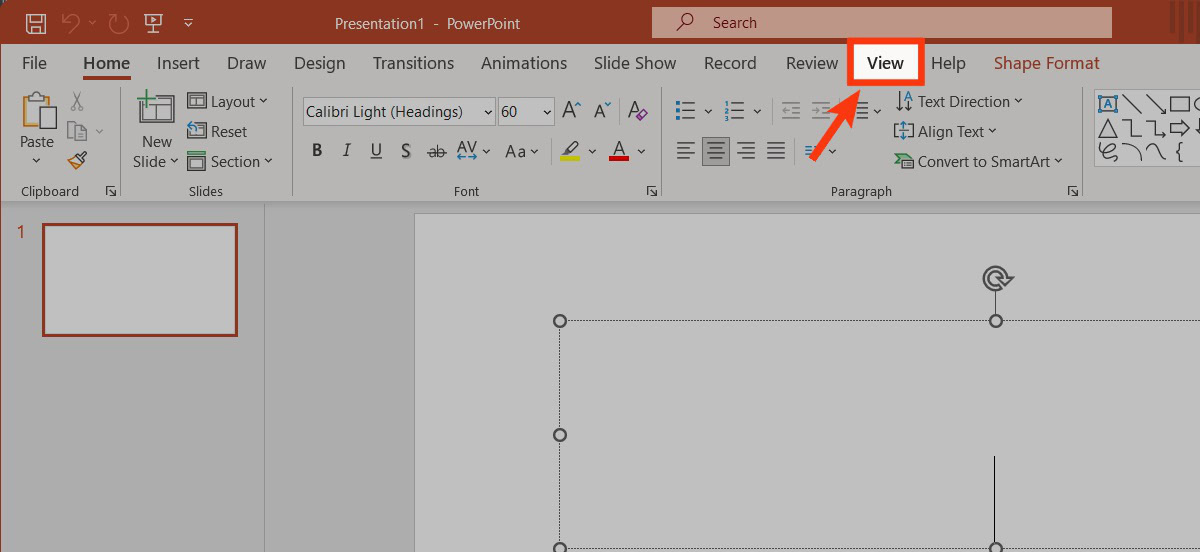Click the Save icon in title bar
The width and height of the screenshot is (1200, 552).
point(35,22)
